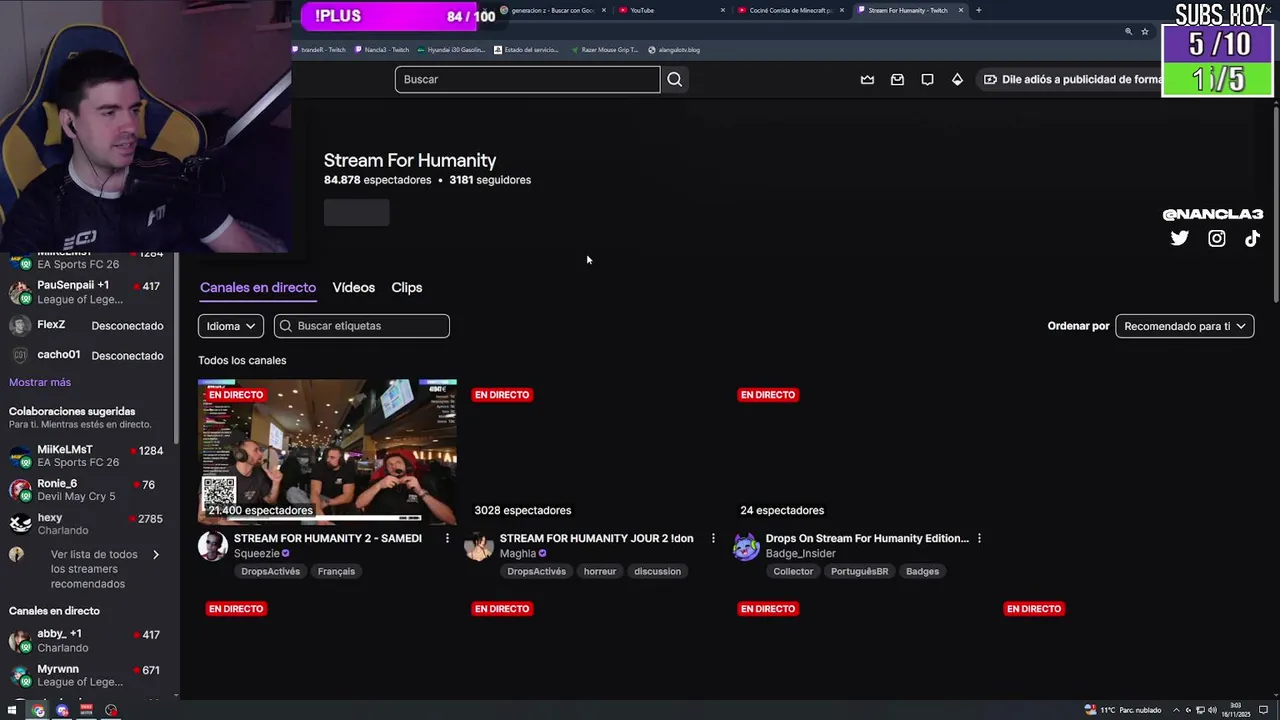
Task: Open the TikTok icon in stream overlay
Action: pyautogui.click(x=1252, y=238)
